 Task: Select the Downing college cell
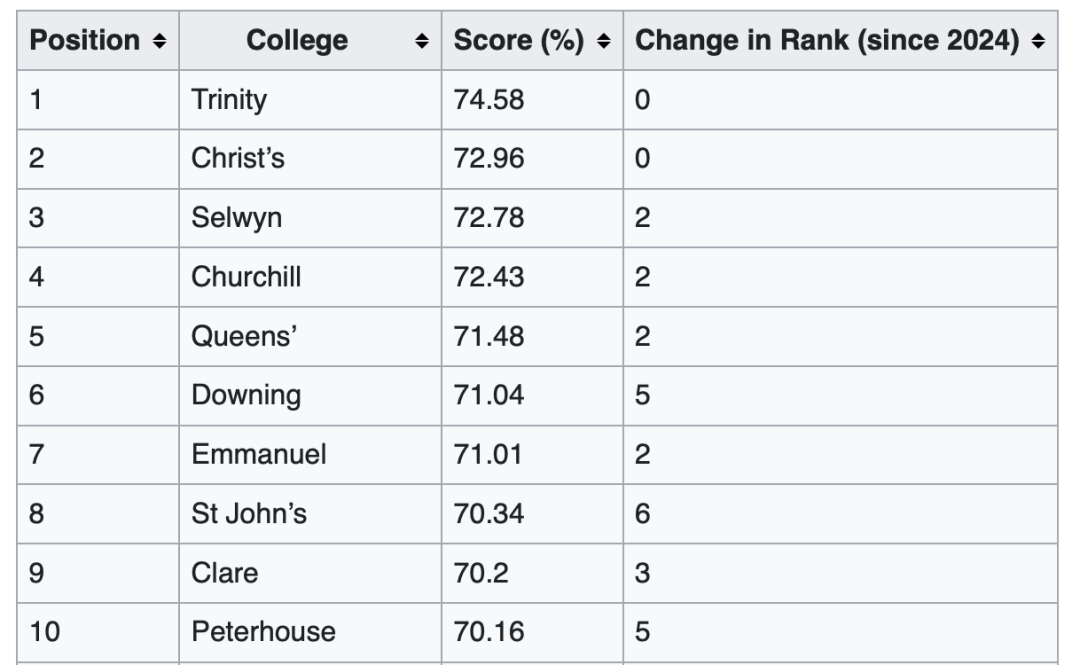246,395
